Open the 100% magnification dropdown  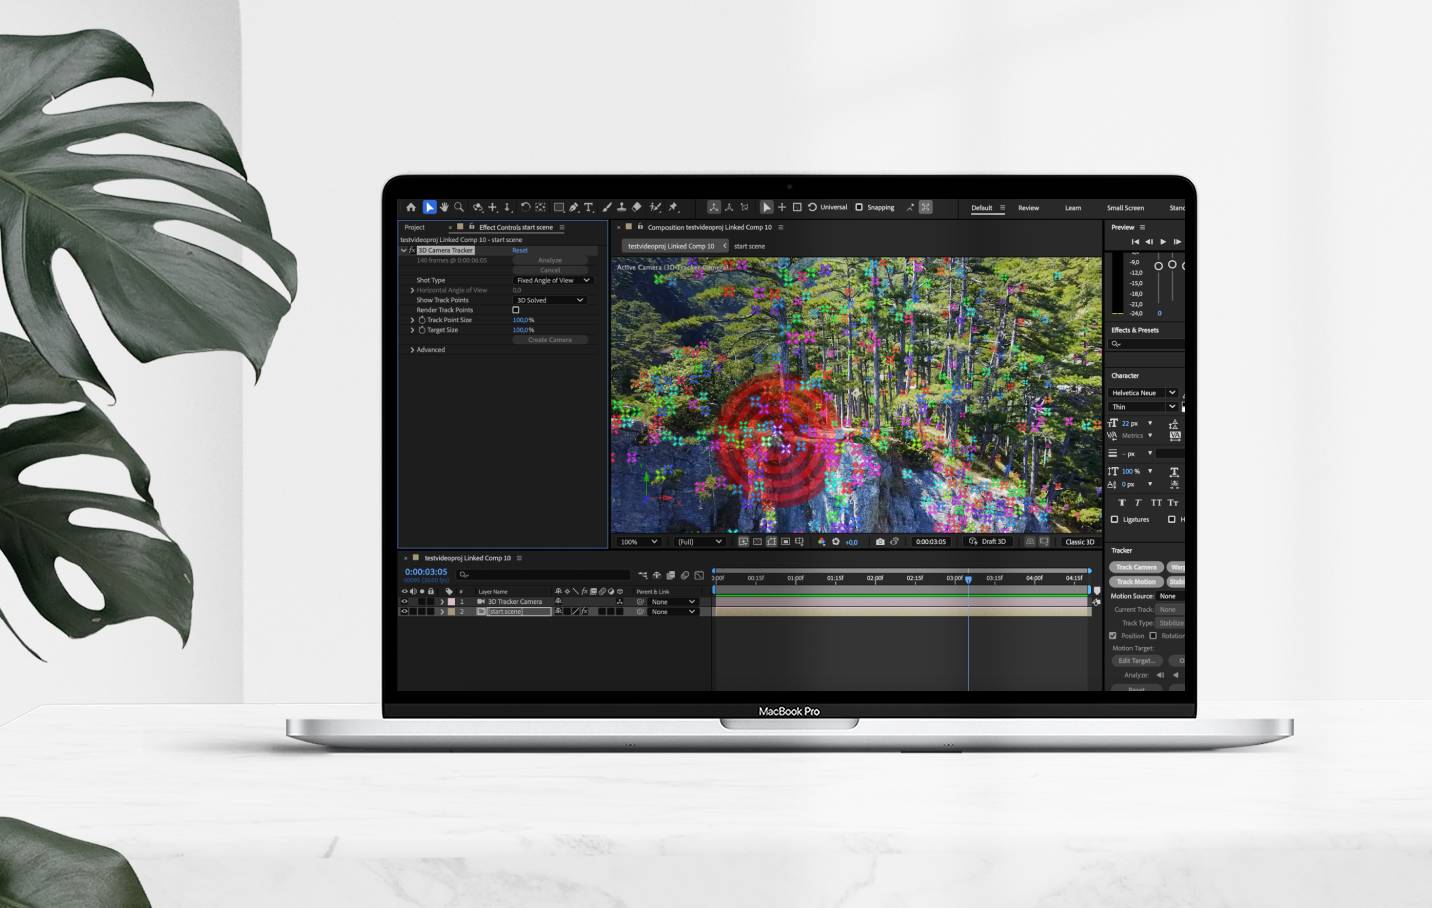pos(639,541)
